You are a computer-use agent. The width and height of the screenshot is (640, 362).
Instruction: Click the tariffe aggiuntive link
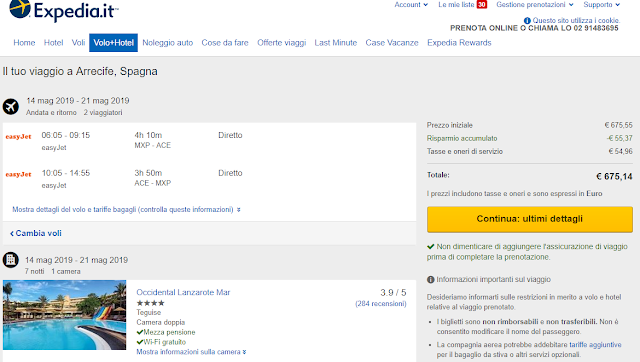pos(595,344)
